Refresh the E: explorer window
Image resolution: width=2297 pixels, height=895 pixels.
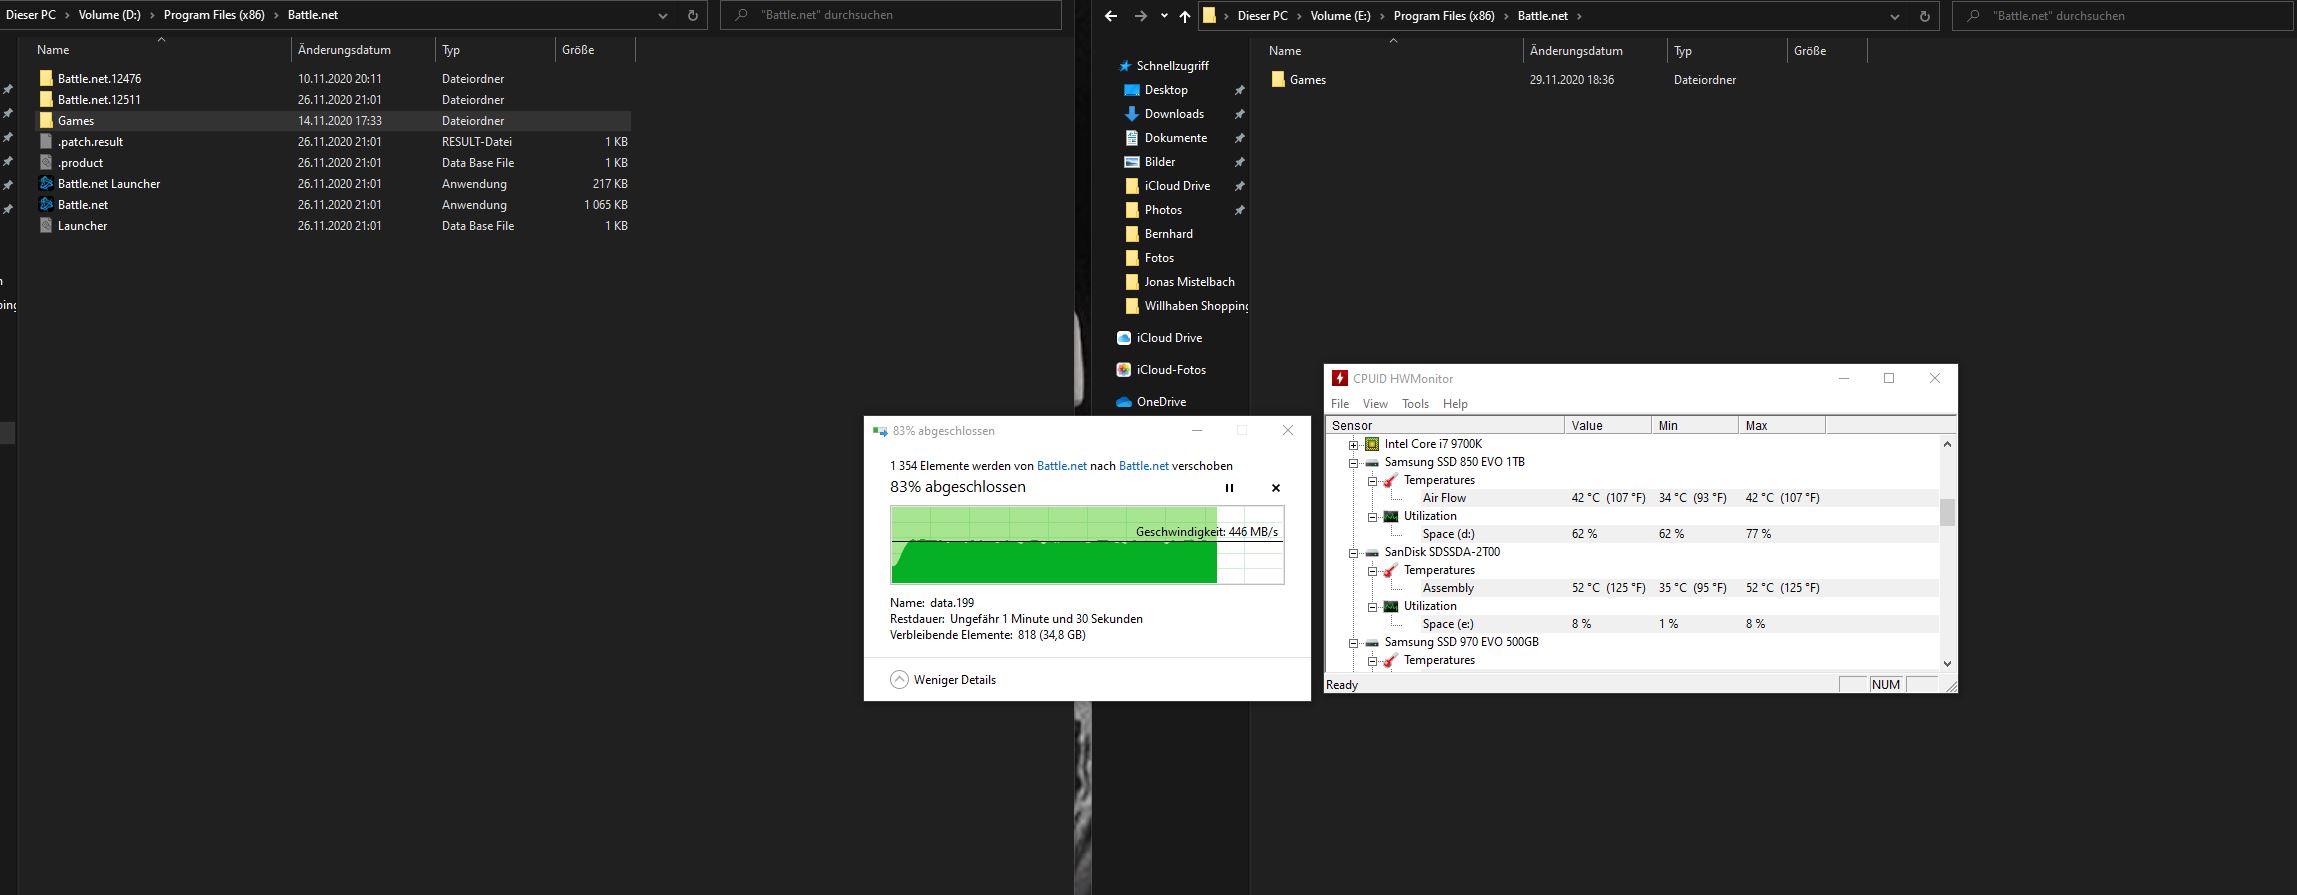[x=1925, y=16]
